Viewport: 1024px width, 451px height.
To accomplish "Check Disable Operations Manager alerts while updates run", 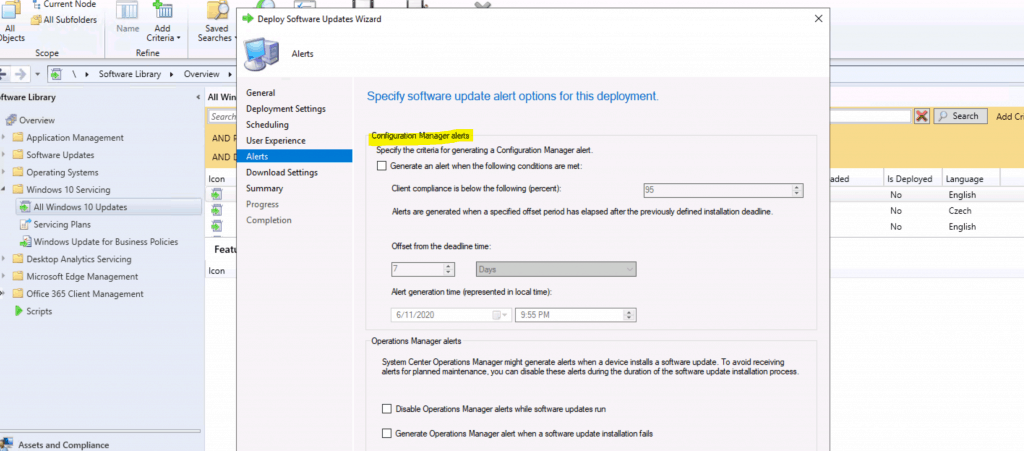I will (x=387, y=409).
